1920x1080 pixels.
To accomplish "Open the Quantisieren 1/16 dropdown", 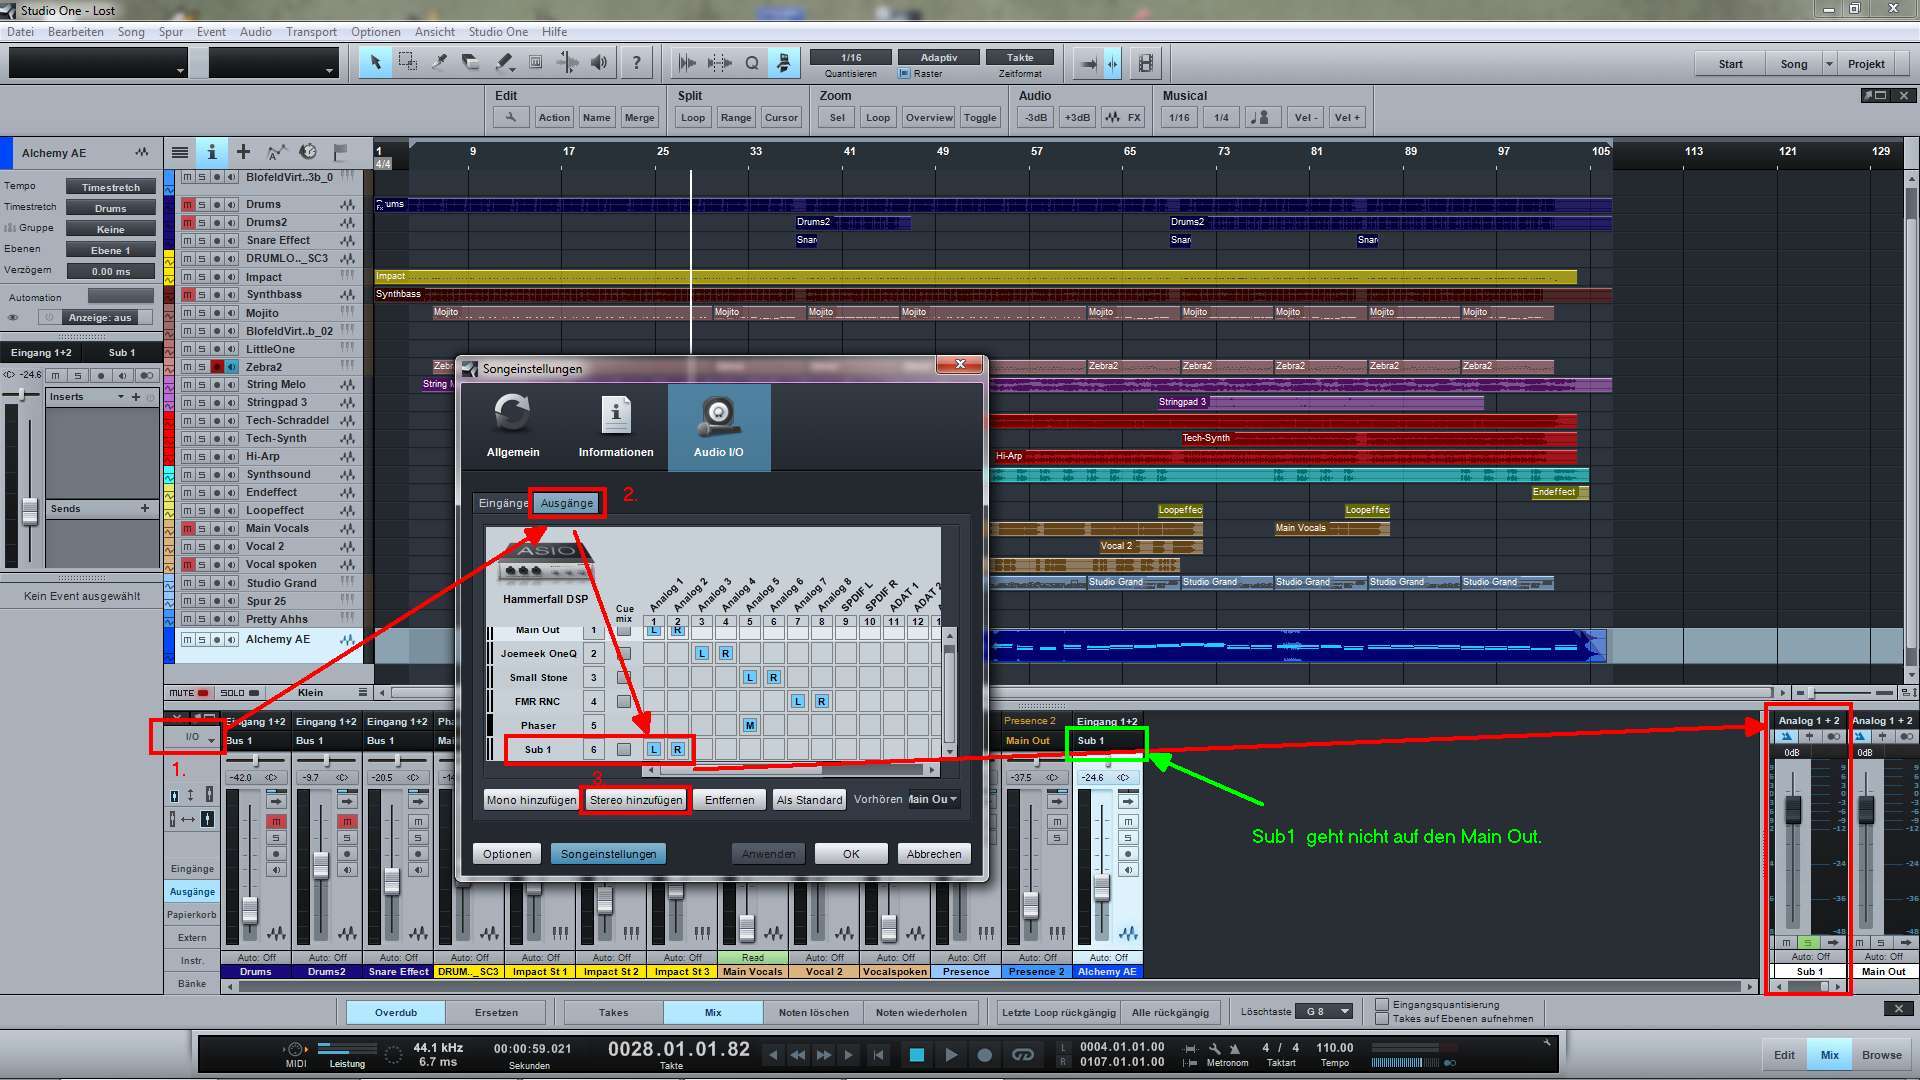I will pyautogui.click(x=850, y=57).
